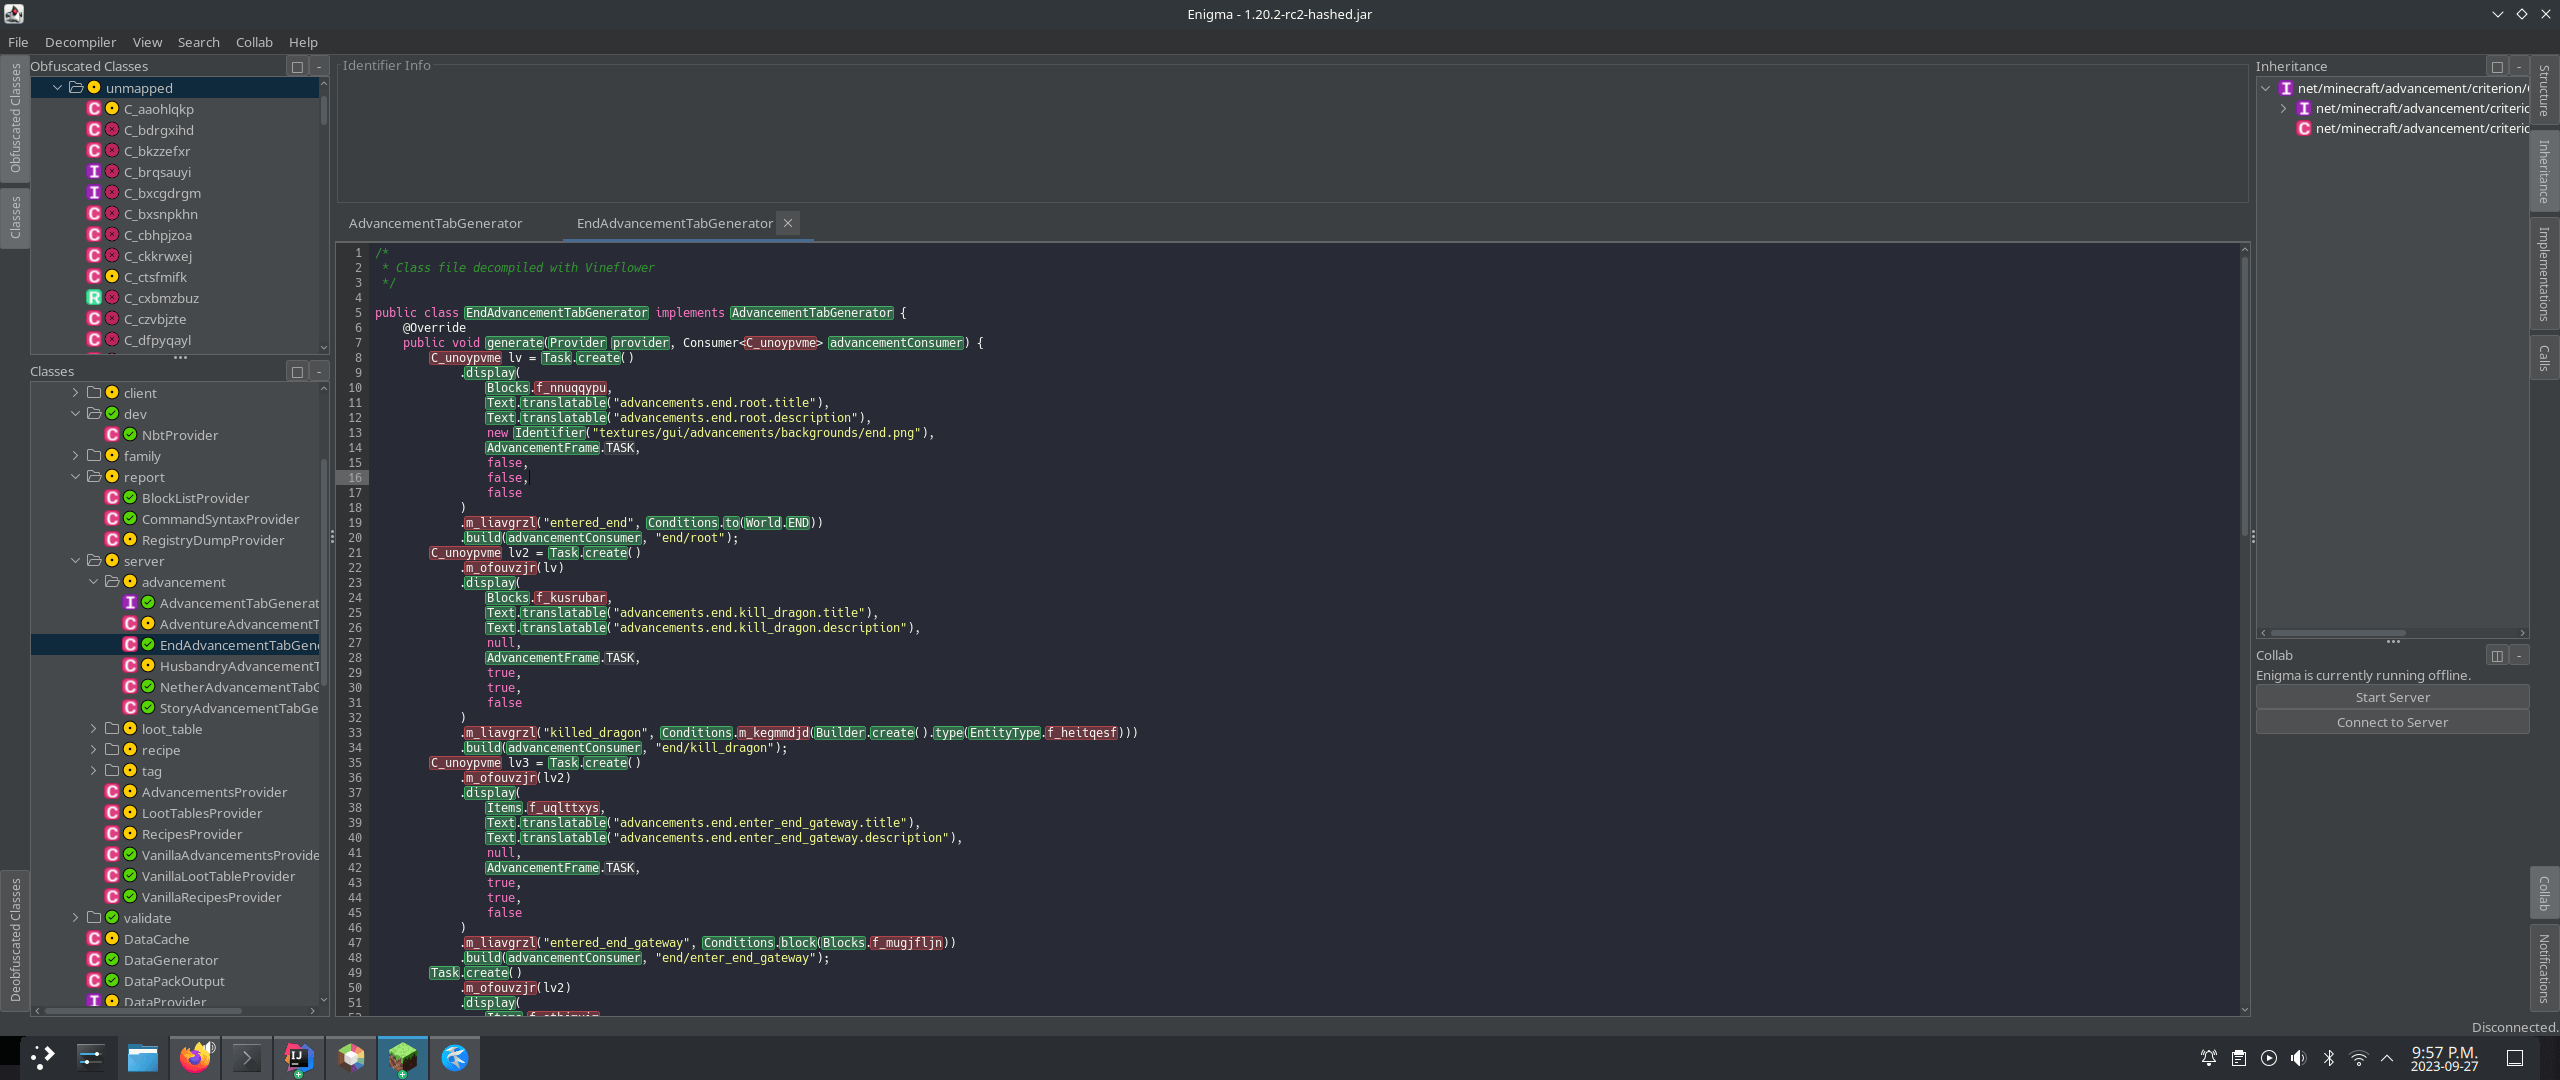Collapse the unmapped package in Obfuscated Classes
The width and height of the screenshot is (2560, 1080).
[57, 87]
